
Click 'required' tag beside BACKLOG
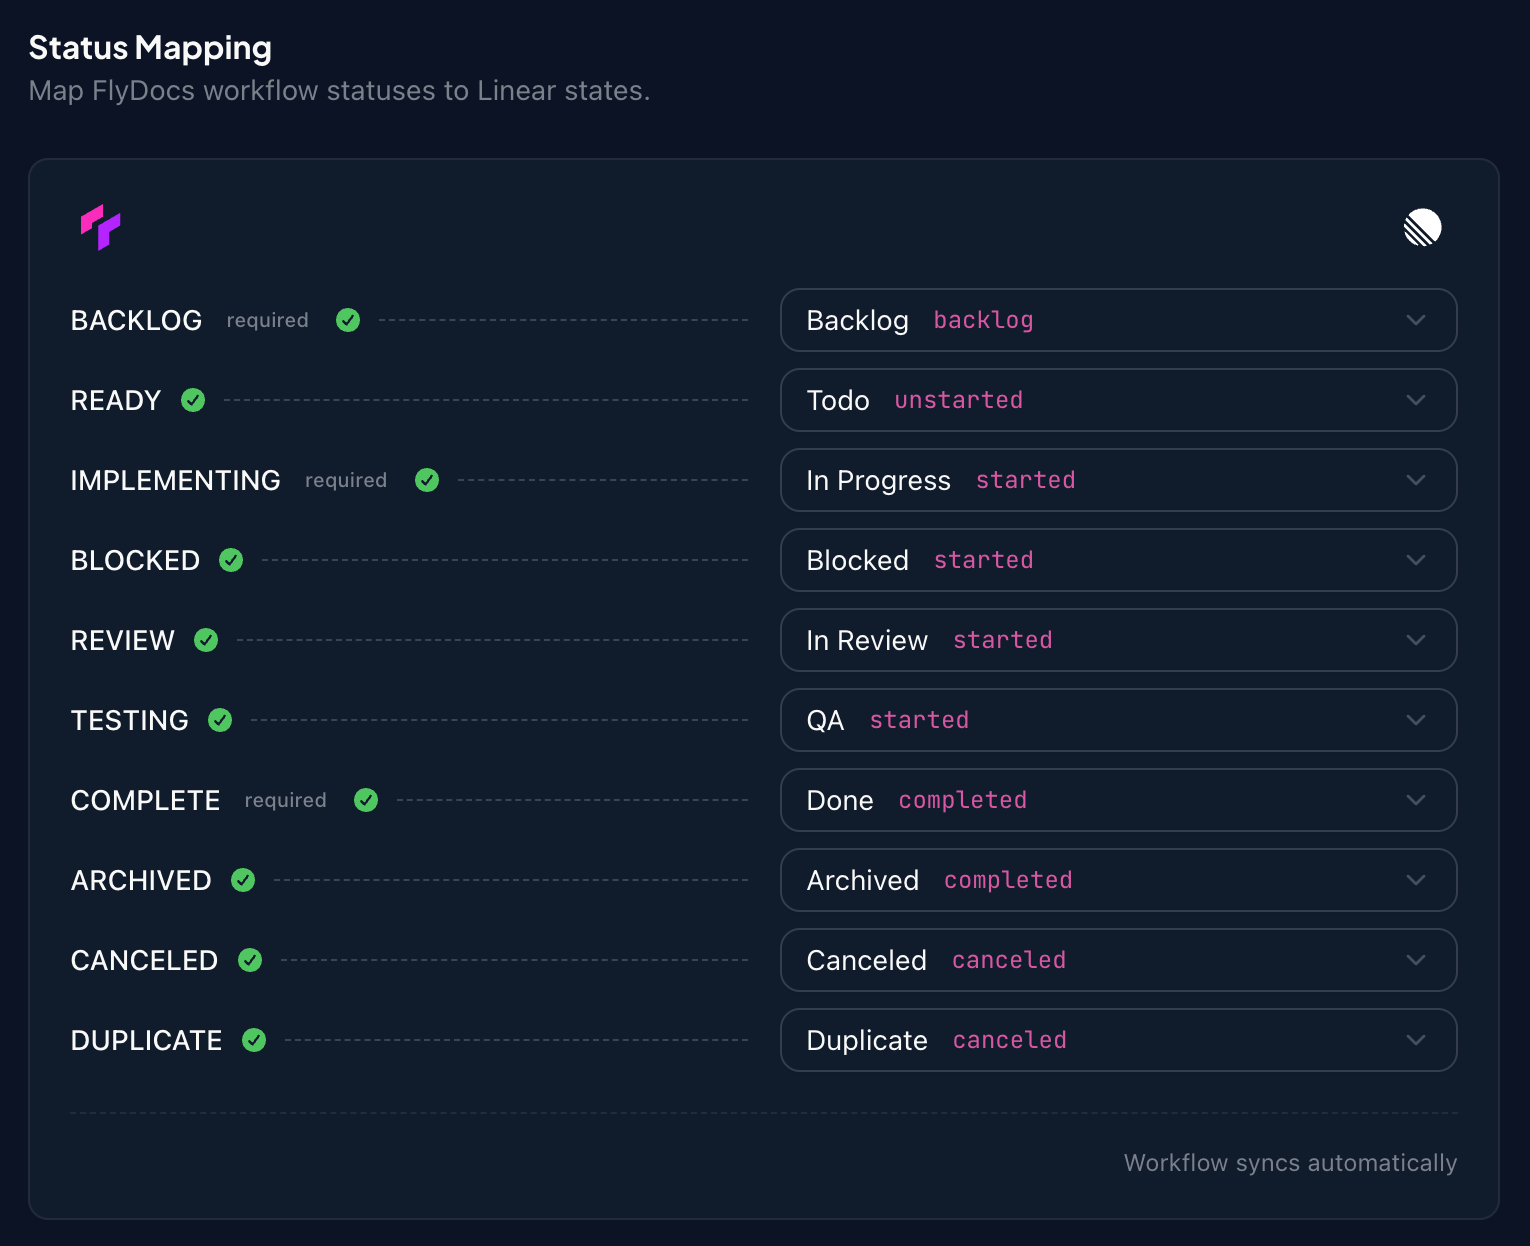coord(267,321)
